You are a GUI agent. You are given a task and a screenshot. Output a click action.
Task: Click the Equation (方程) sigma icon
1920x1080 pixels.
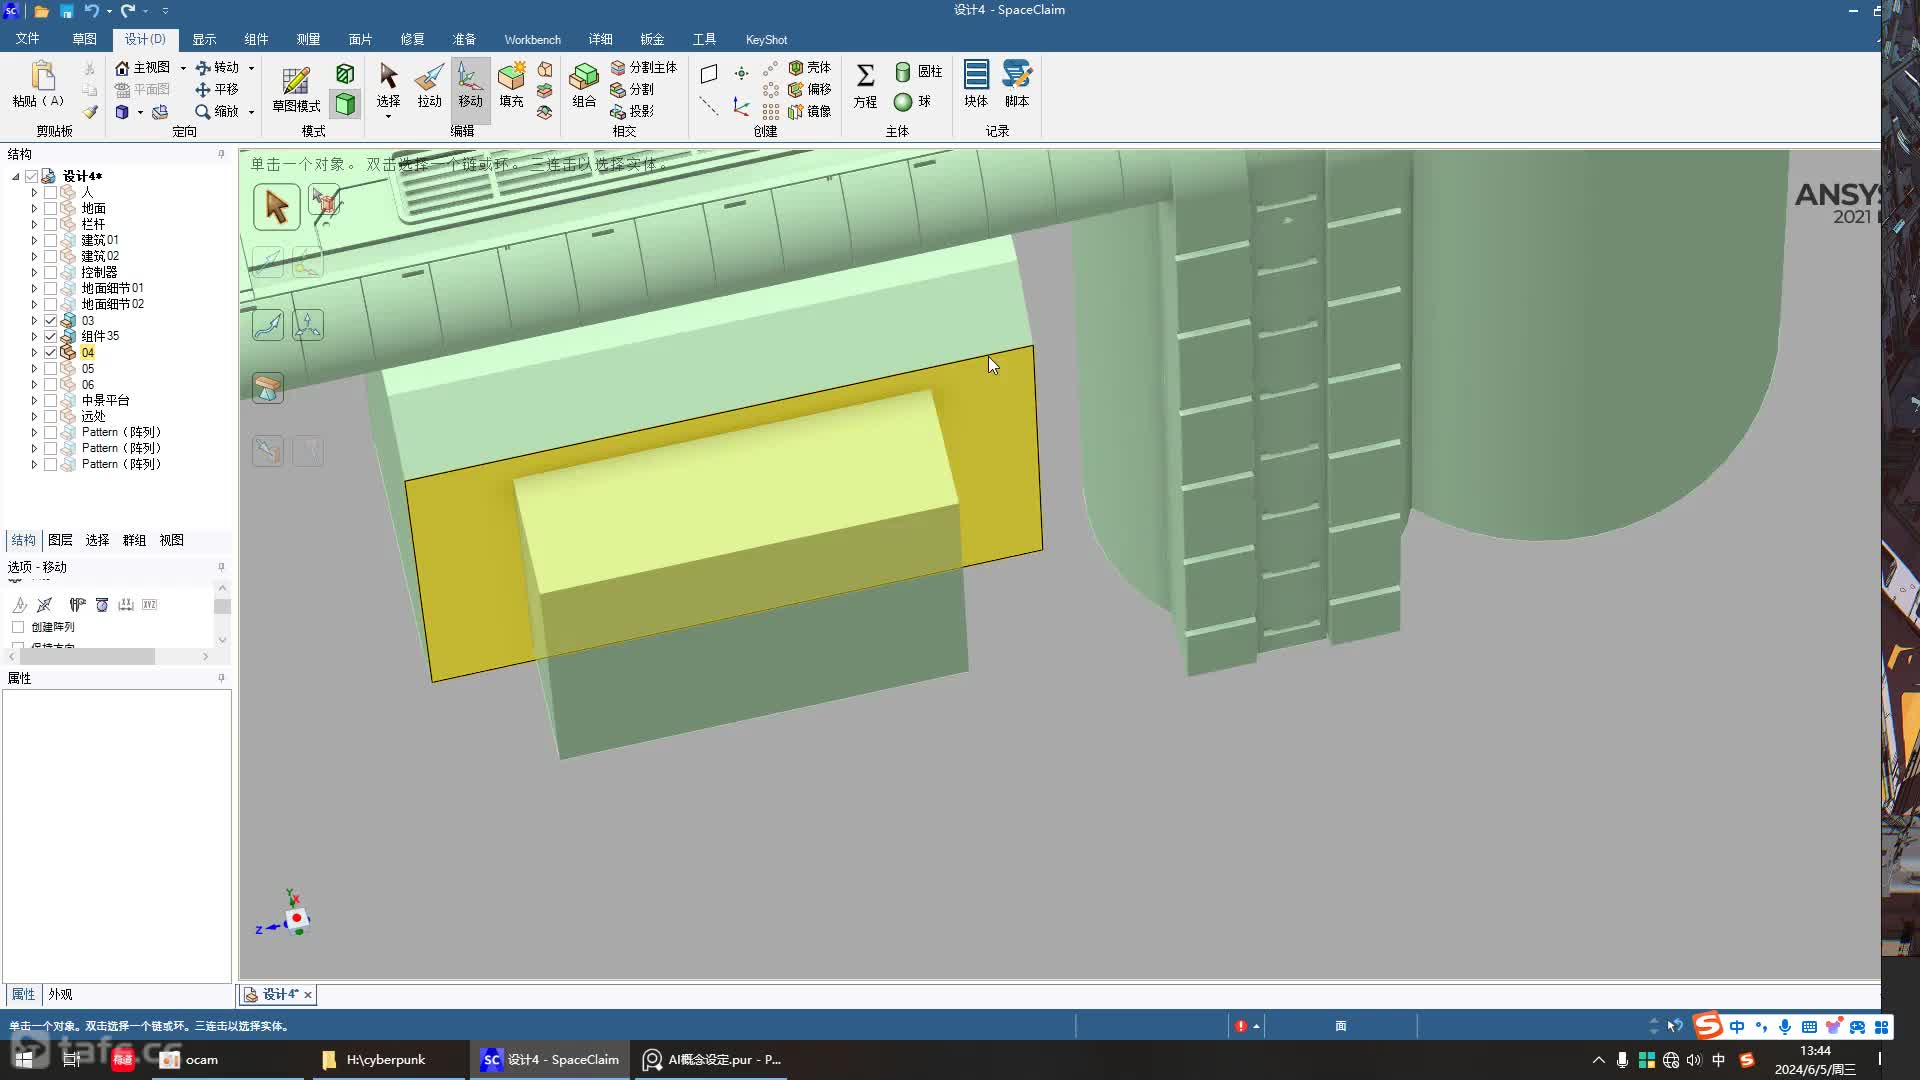pos(865,85)
